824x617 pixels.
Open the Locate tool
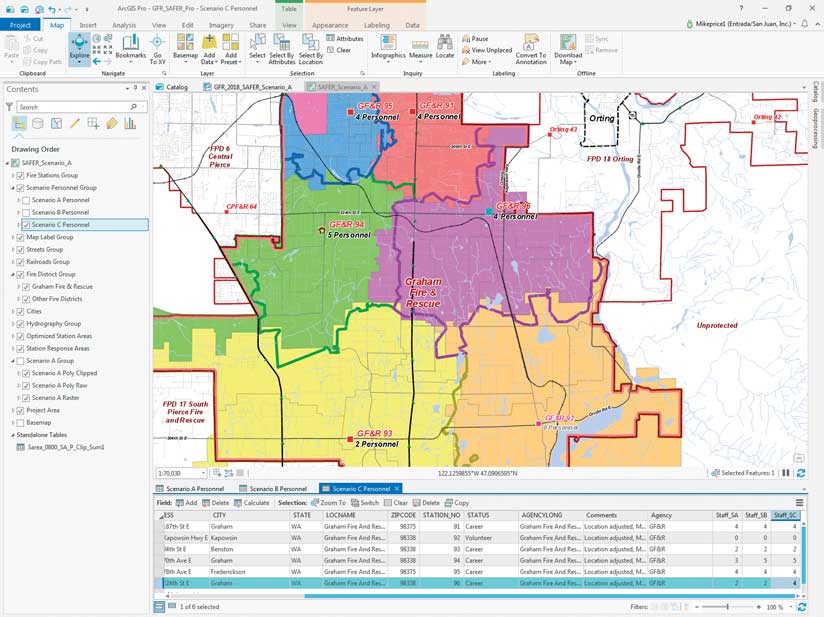pyautogui.click(x=445, y=46)
